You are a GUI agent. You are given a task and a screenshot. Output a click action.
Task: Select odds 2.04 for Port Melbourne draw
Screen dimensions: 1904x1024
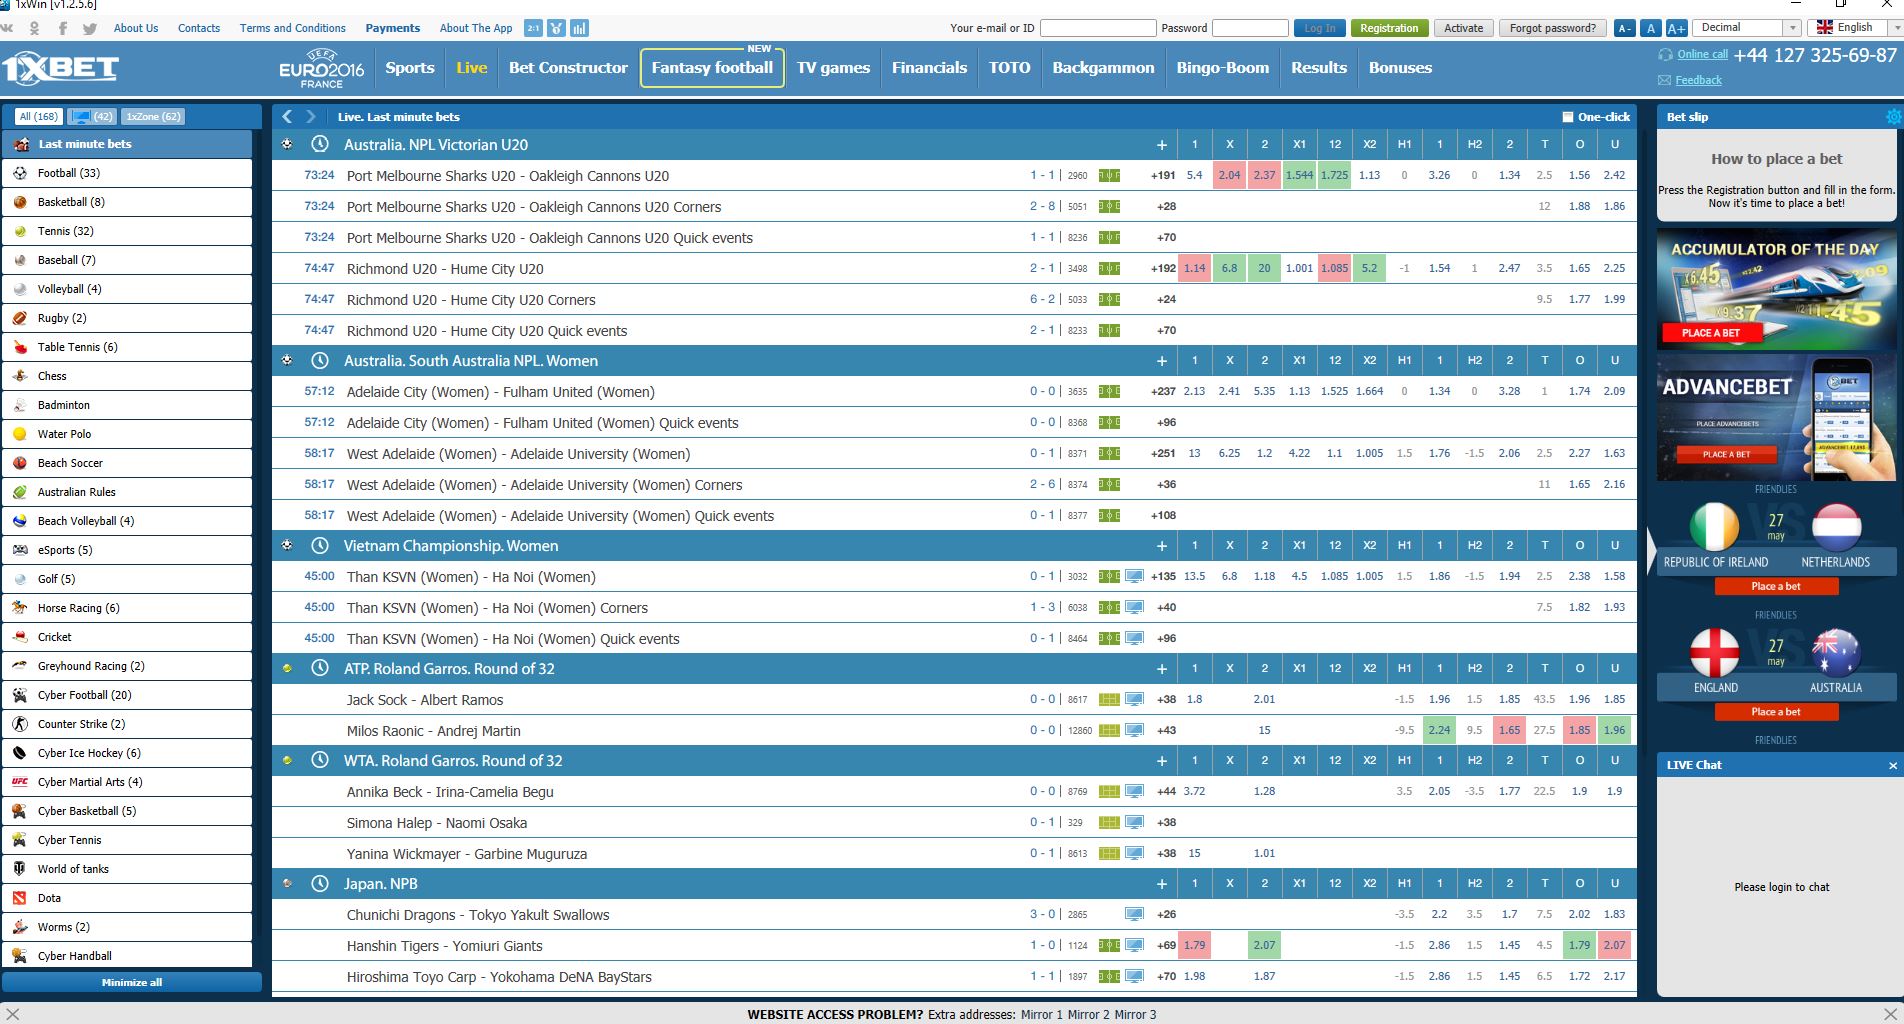coord(1229,175)
